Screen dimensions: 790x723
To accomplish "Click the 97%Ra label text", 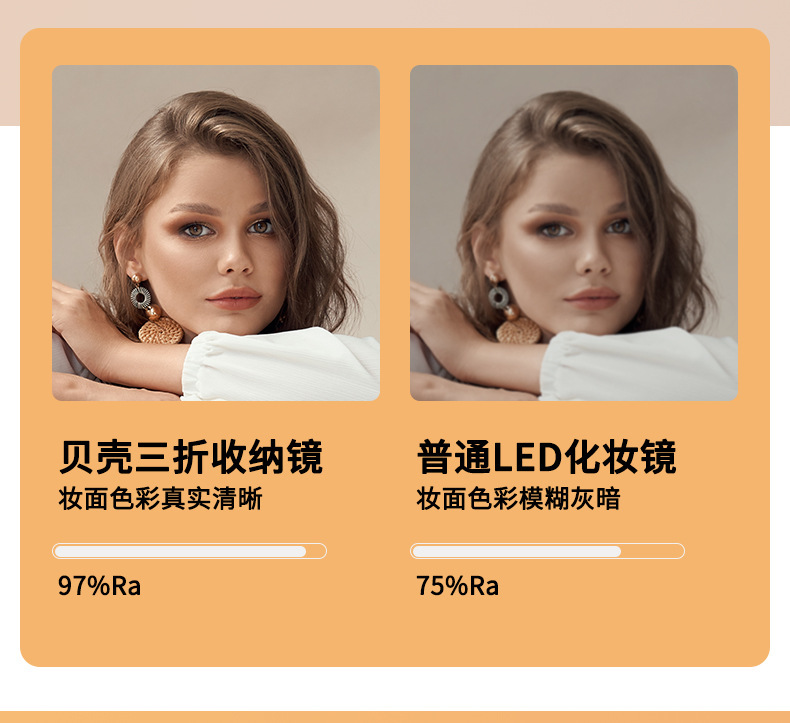I will [99, 585].
